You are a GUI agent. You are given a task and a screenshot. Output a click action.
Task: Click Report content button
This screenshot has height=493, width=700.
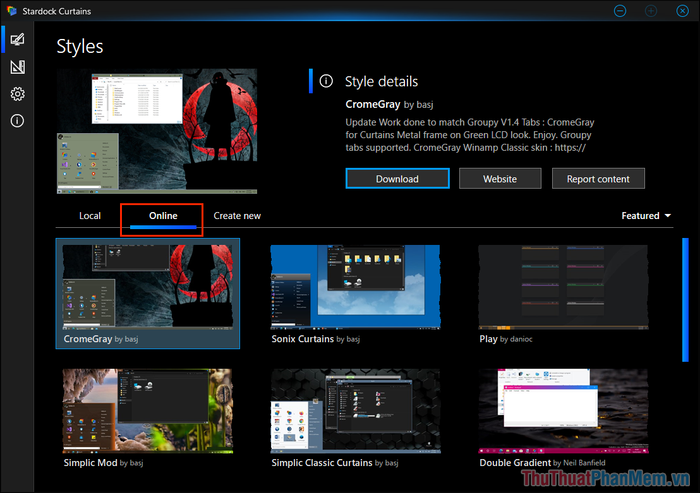point(598,179)
